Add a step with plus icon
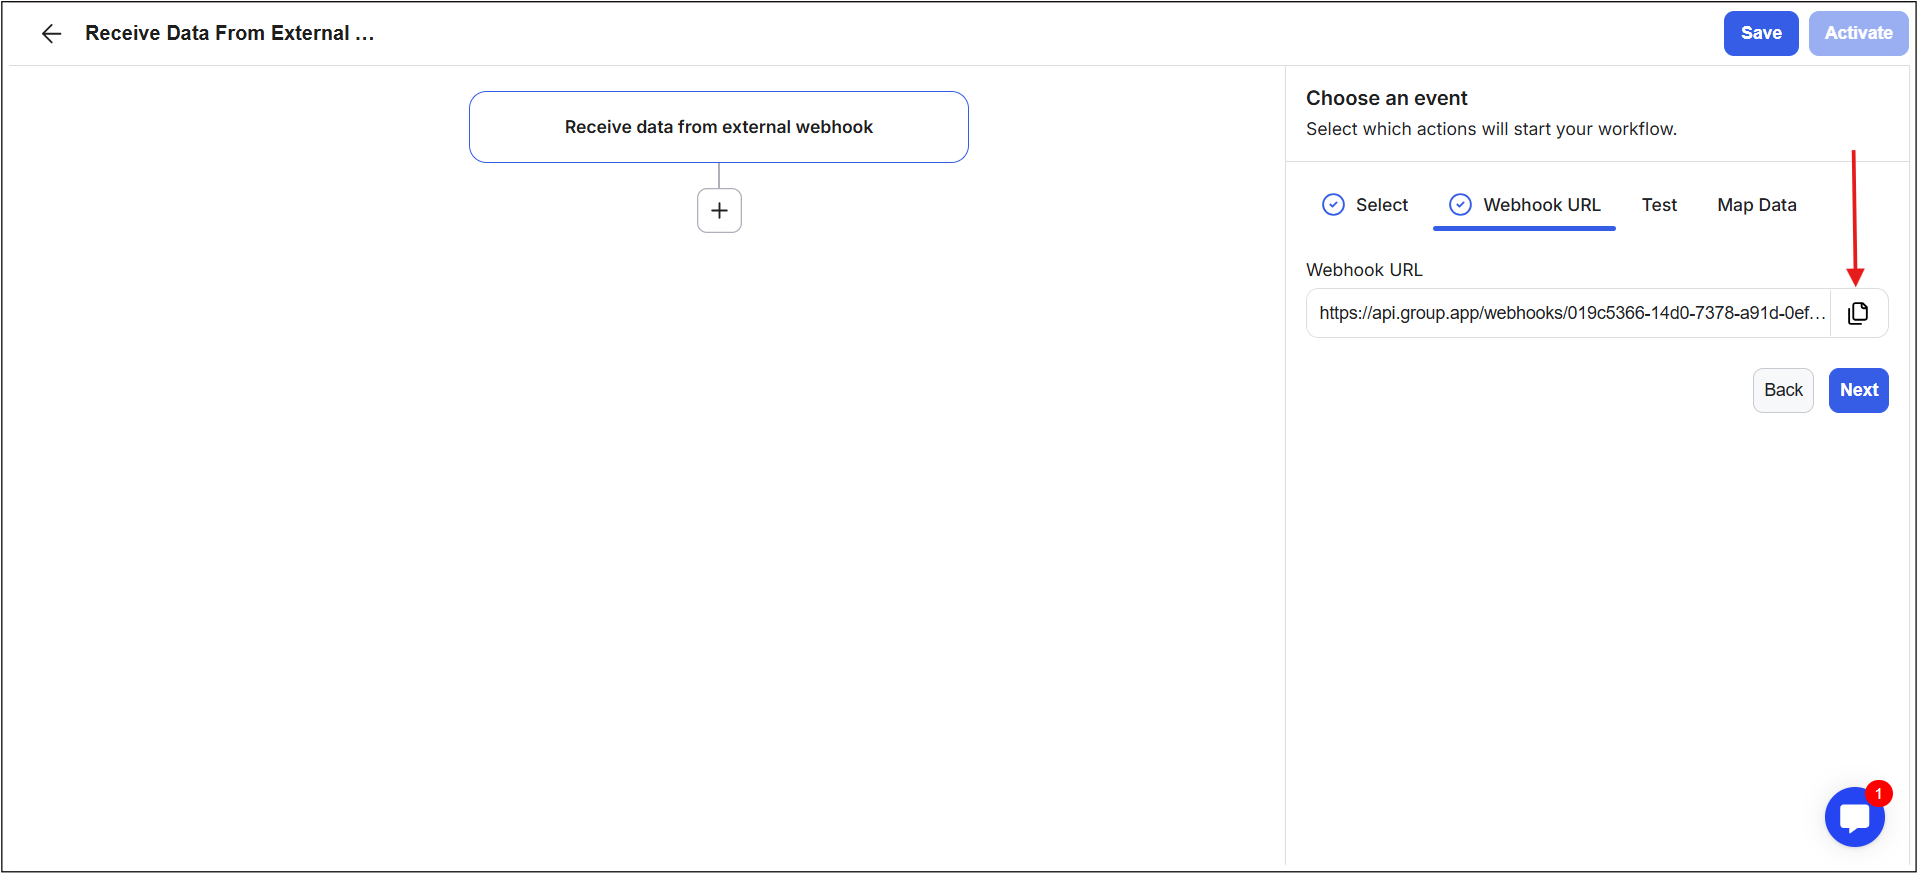The width and height of the screenshot is (1917, 873). coord(719,211)
